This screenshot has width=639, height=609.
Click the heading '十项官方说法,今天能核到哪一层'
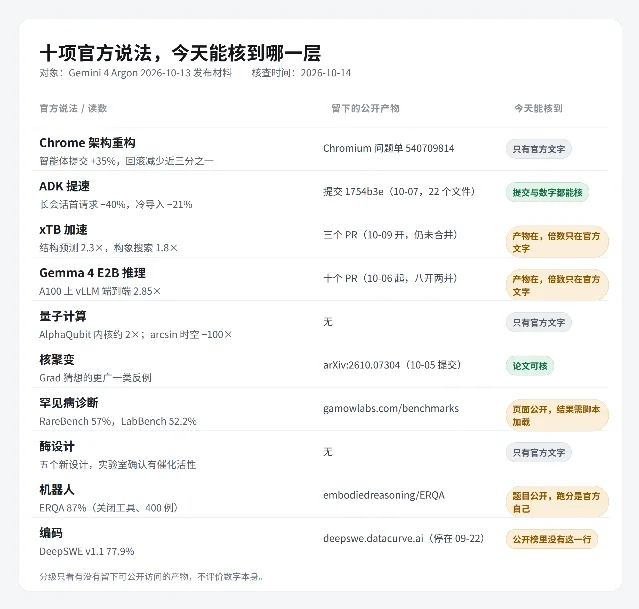(180, 53)
